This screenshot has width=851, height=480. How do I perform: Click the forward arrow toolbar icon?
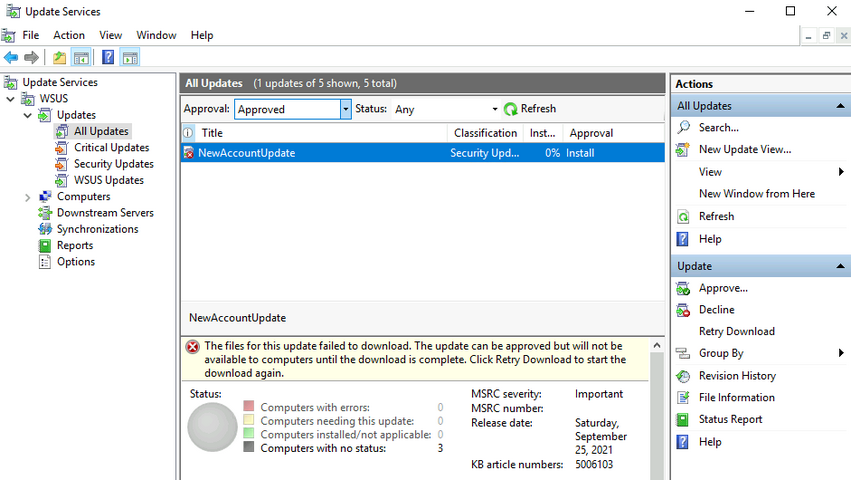pos(31,57)
